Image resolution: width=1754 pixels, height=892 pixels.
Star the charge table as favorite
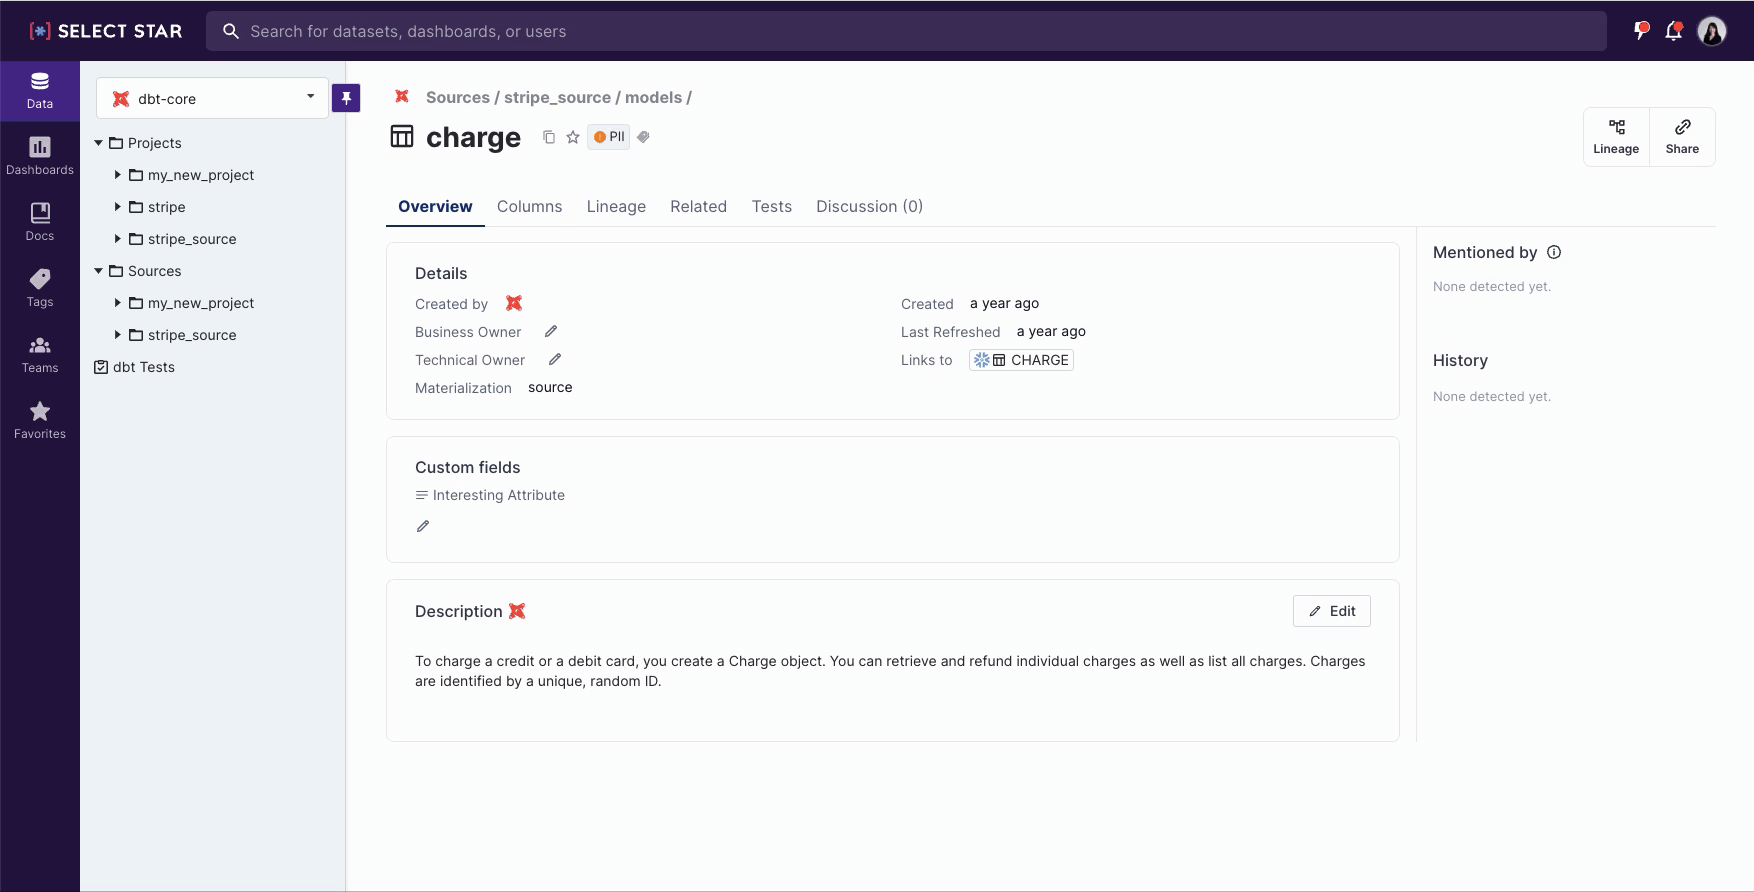(573, 137)
